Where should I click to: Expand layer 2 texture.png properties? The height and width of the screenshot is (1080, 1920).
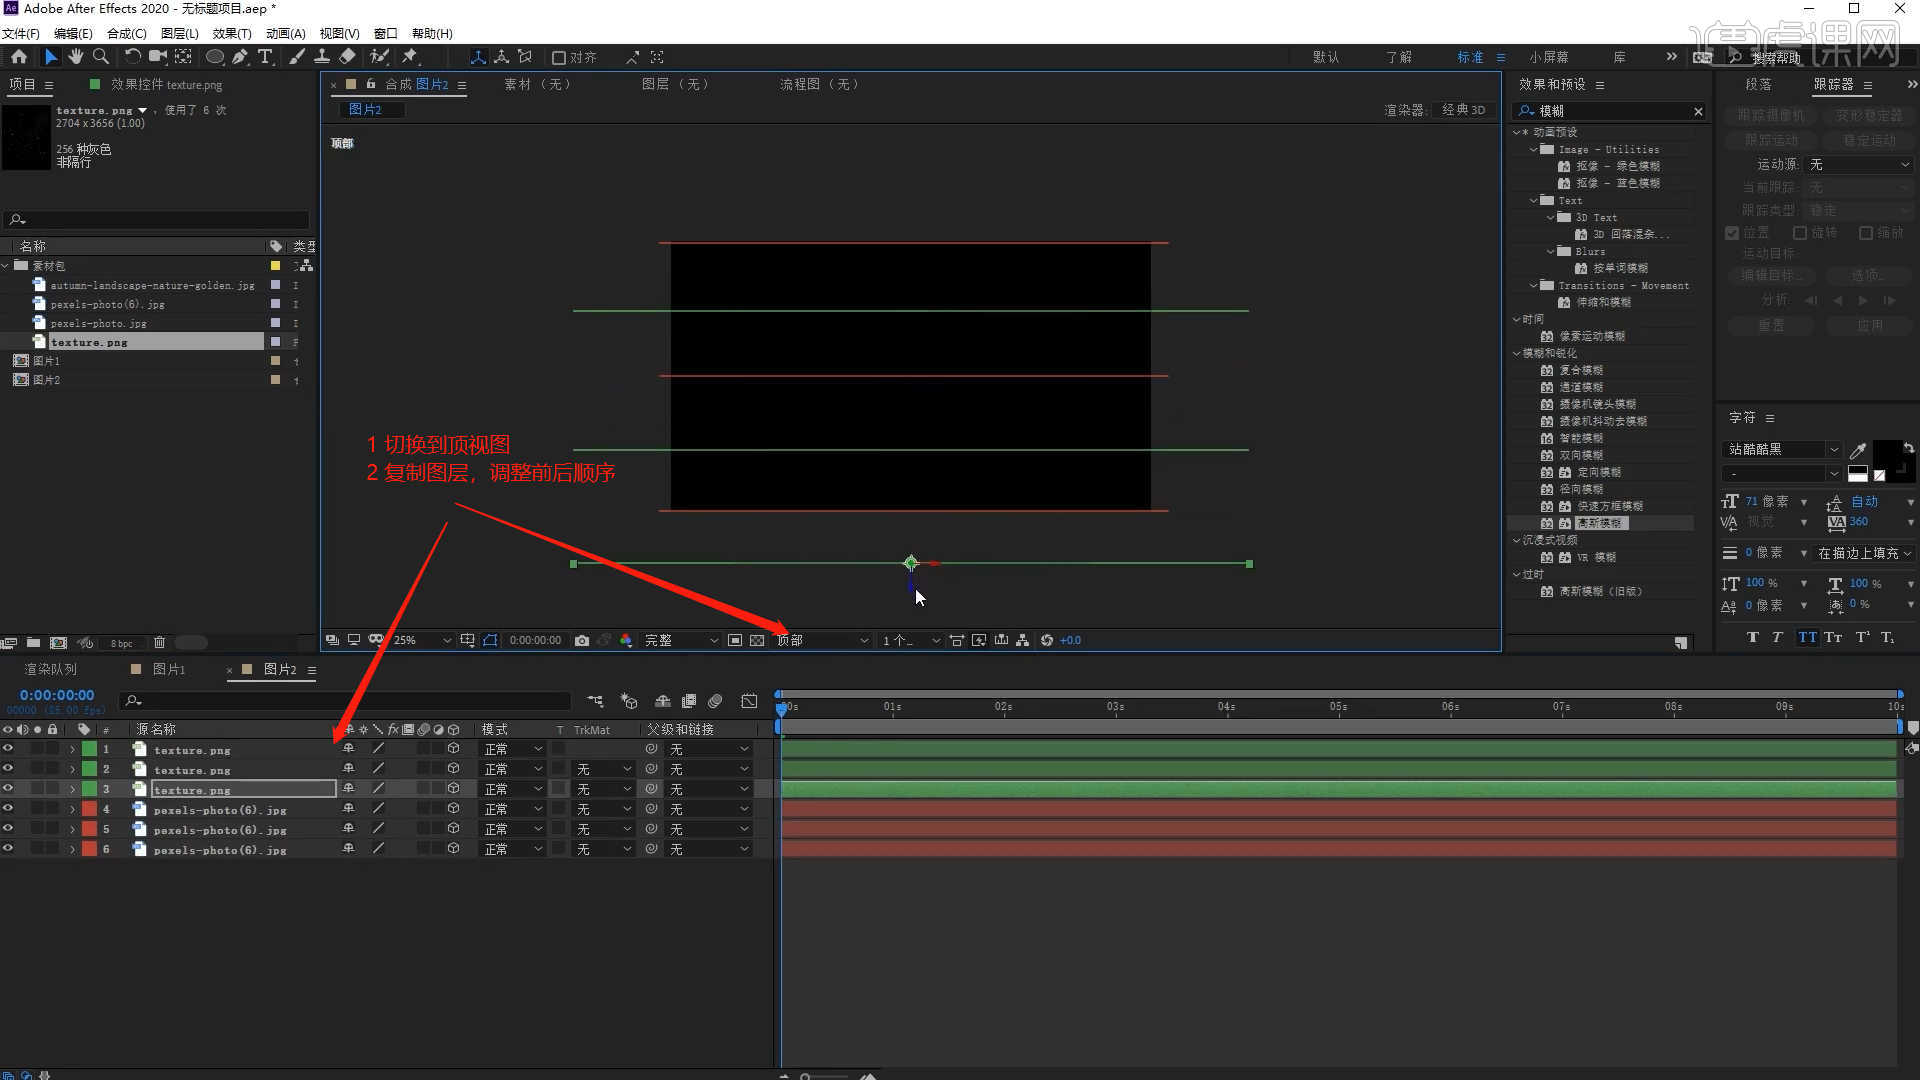pyautogui.click(x=72, y=769)
